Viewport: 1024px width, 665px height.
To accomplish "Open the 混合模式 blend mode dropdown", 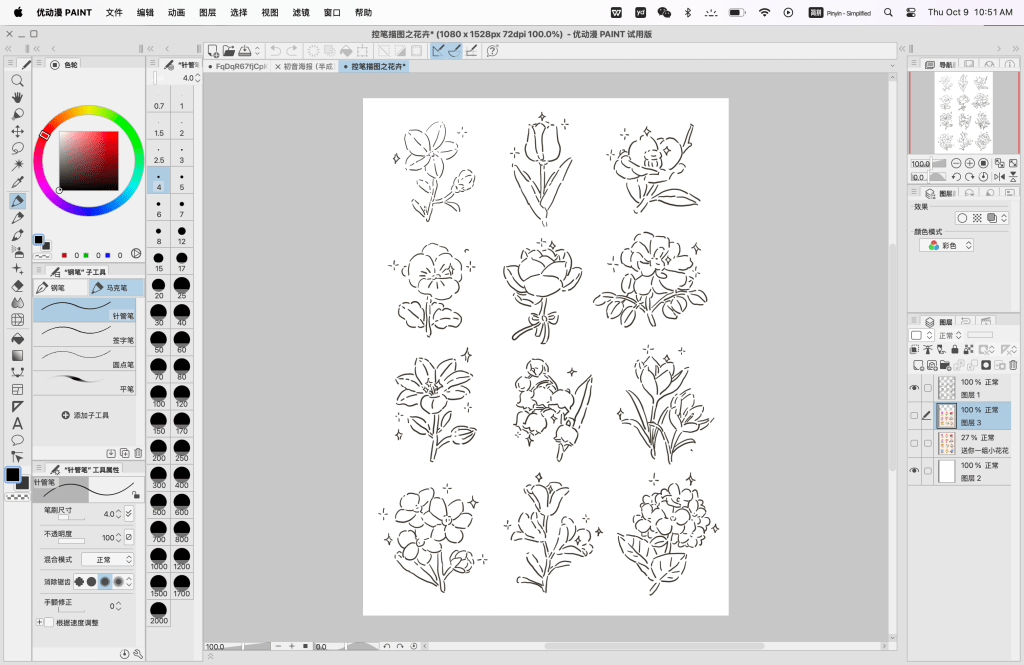I will tap(108, 560).
